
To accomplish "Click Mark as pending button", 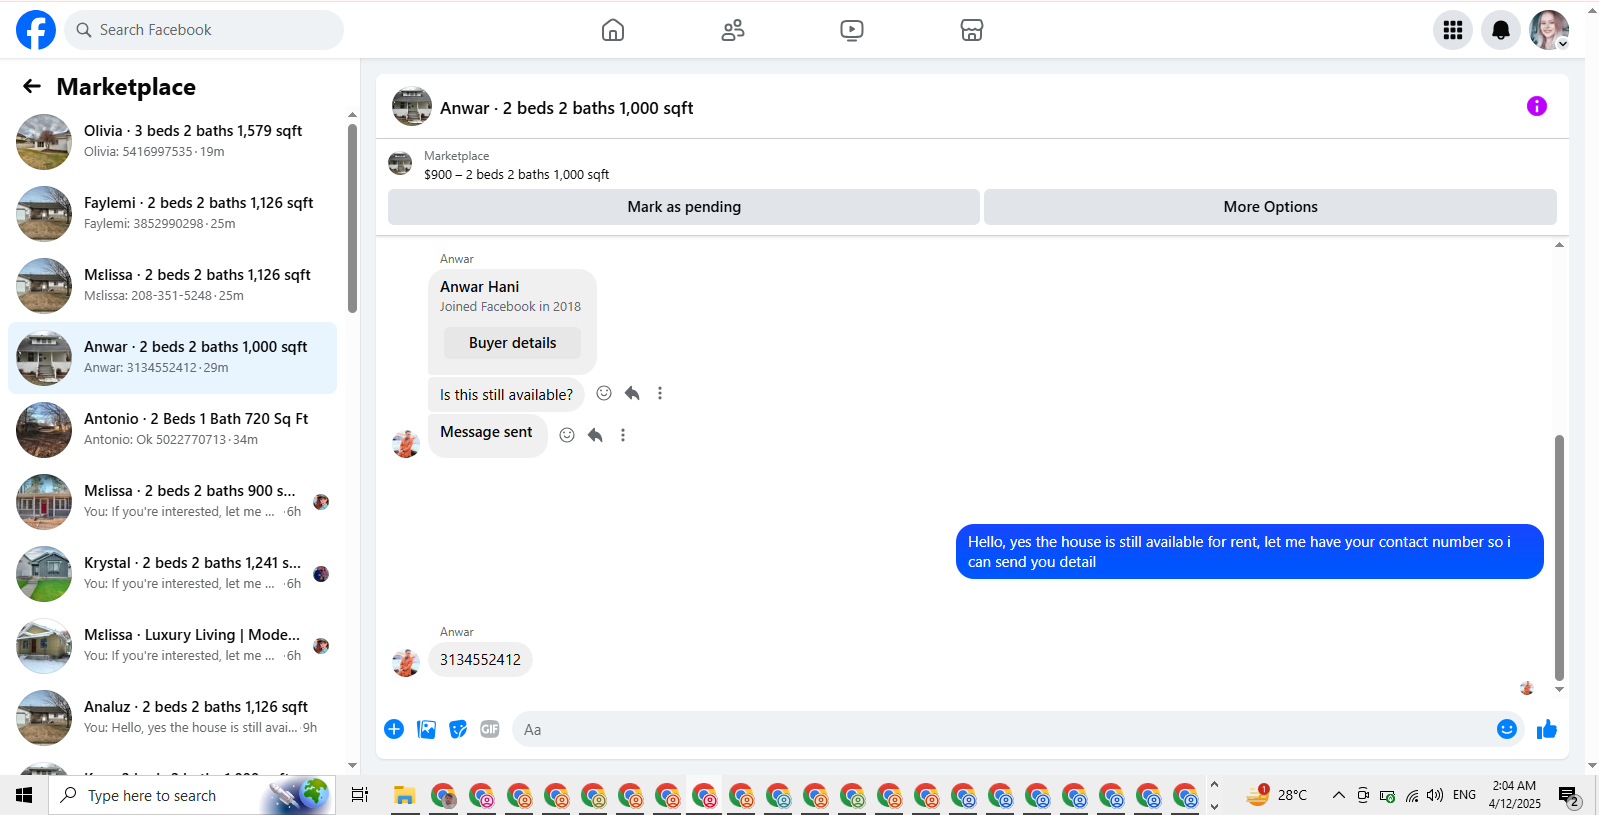I will click(x=684, y=207).
